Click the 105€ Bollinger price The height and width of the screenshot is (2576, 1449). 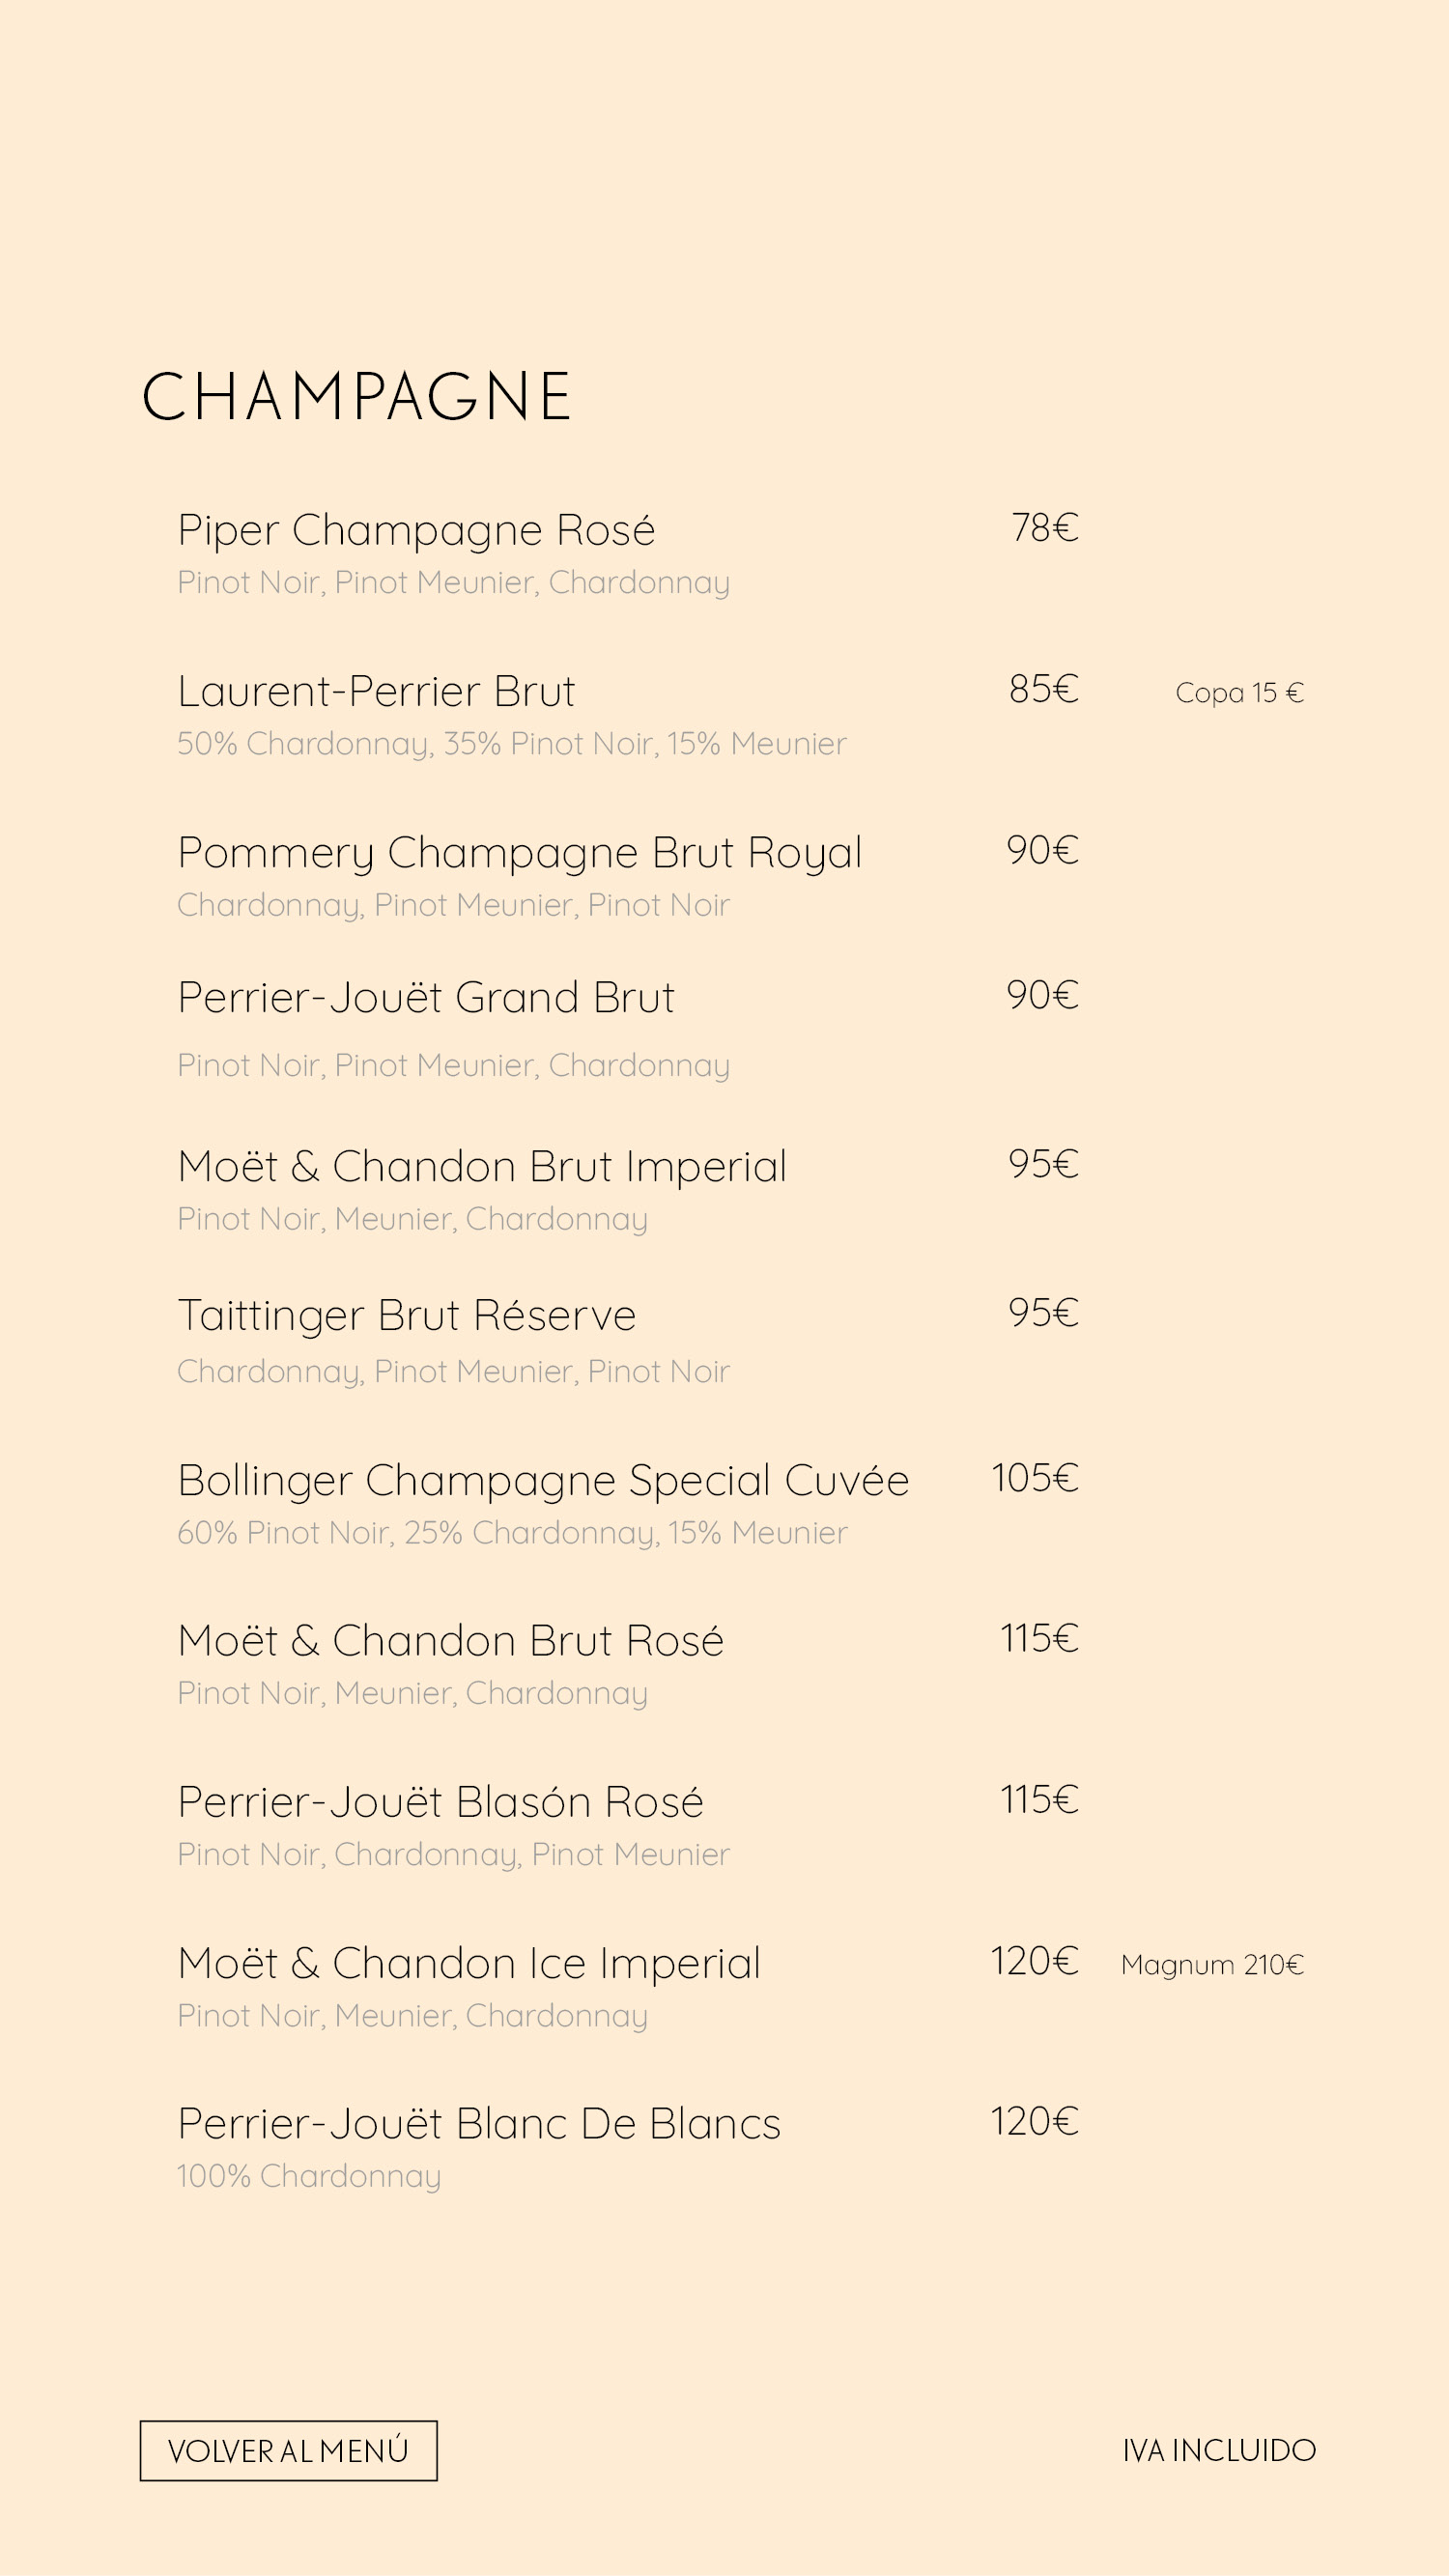[x=1035, y=1478]
